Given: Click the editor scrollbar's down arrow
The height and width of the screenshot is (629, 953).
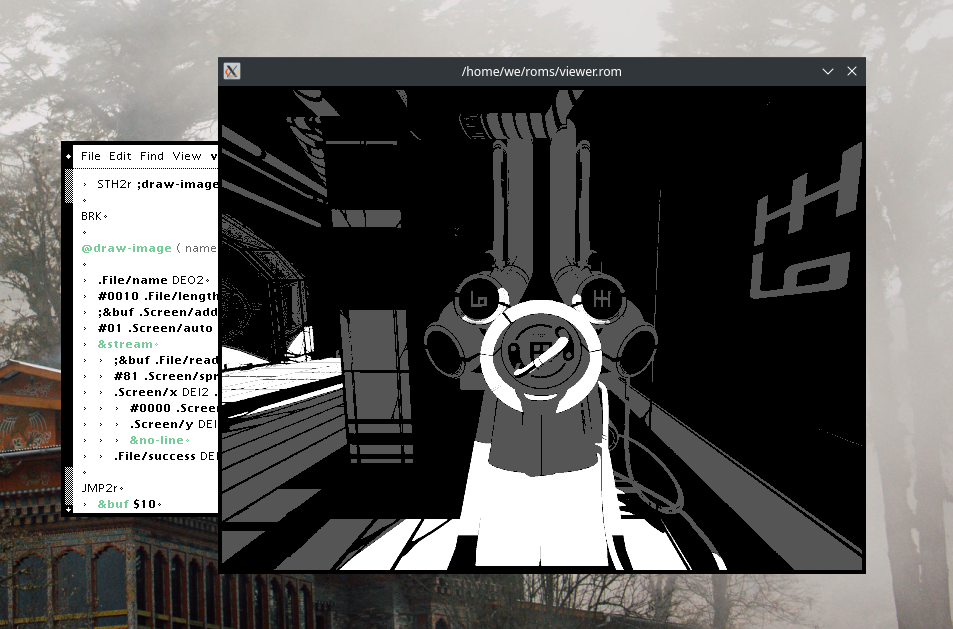Looking at the screenshot, I should tap(68, 509).
